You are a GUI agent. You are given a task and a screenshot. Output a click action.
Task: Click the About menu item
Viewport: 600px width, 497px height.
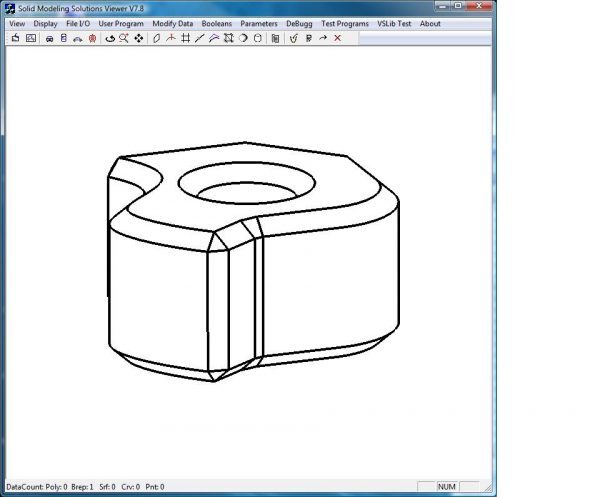[430, 23]
